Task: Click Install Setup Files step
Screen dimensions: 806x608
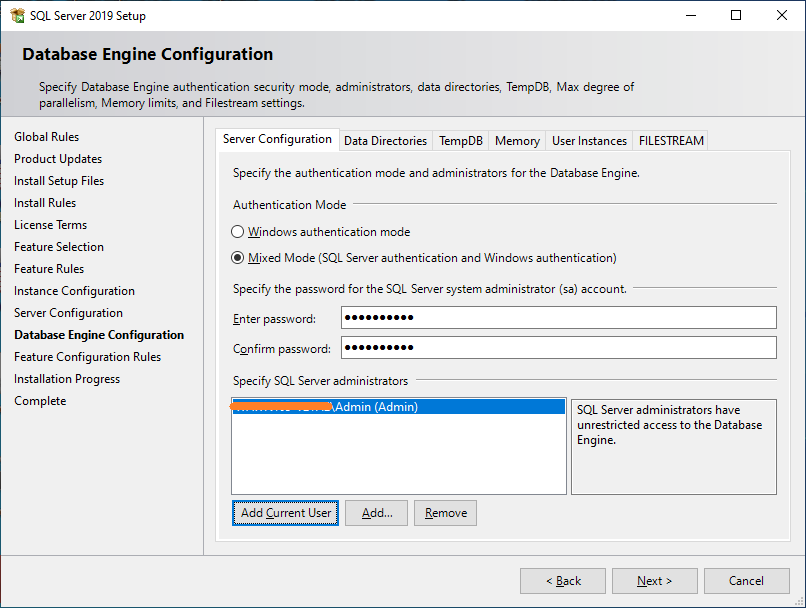Action: tap(59, 181)
